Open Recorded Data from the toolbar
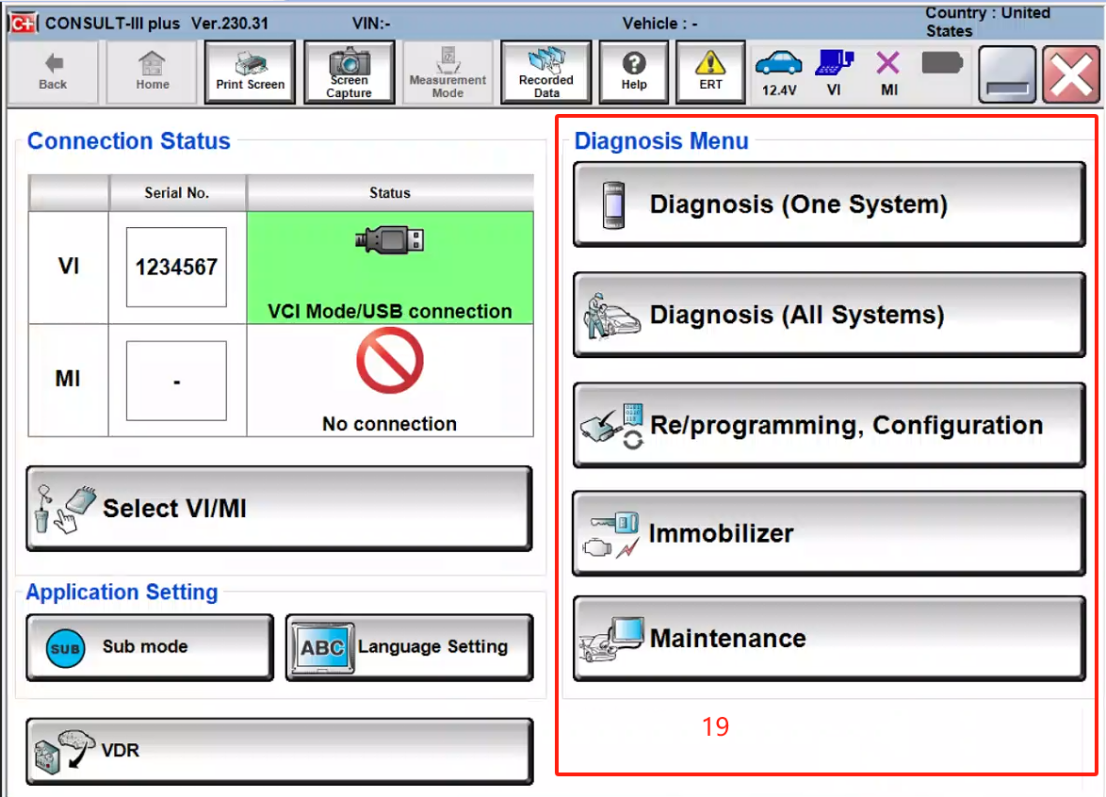 (x=546, y=72)
